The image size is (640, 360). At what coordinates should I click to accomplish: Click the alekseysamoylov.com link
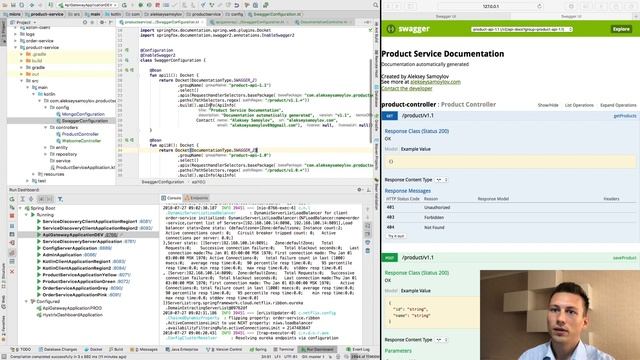click(x=435, y=82)
